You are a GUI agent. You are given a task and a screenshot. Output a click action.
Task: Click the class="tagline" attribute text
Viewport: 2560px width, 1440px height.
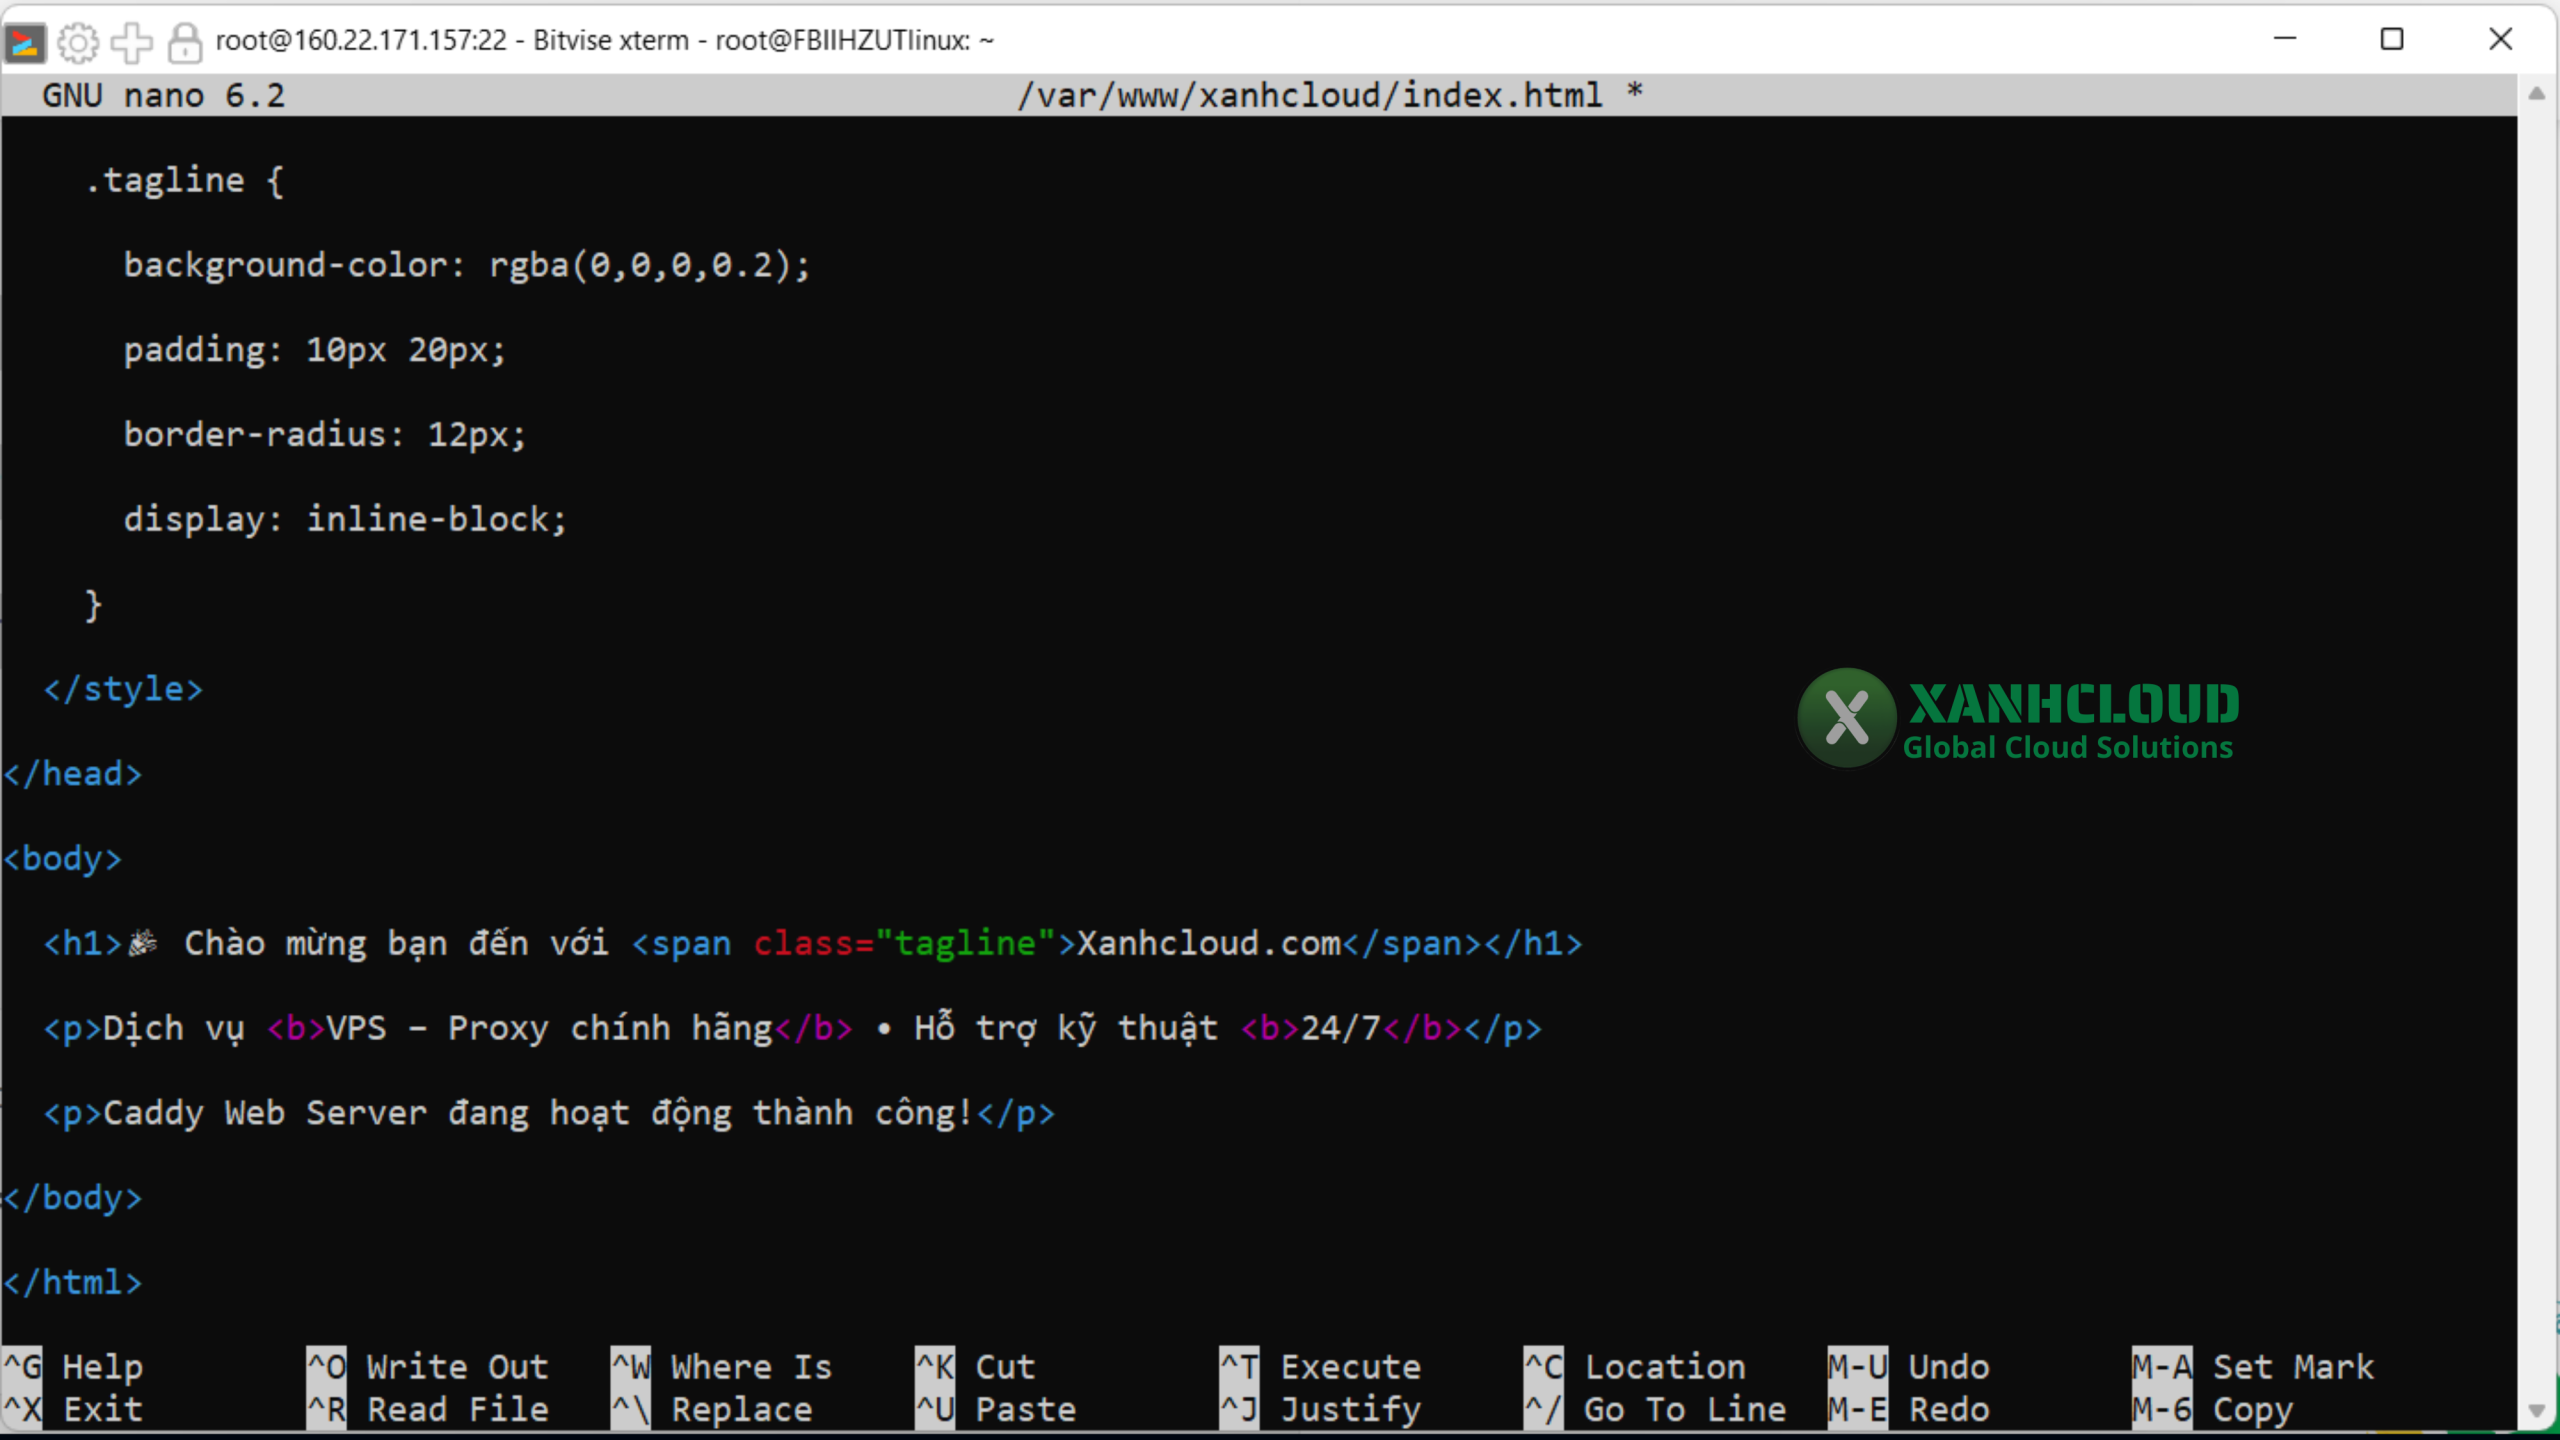904,943
